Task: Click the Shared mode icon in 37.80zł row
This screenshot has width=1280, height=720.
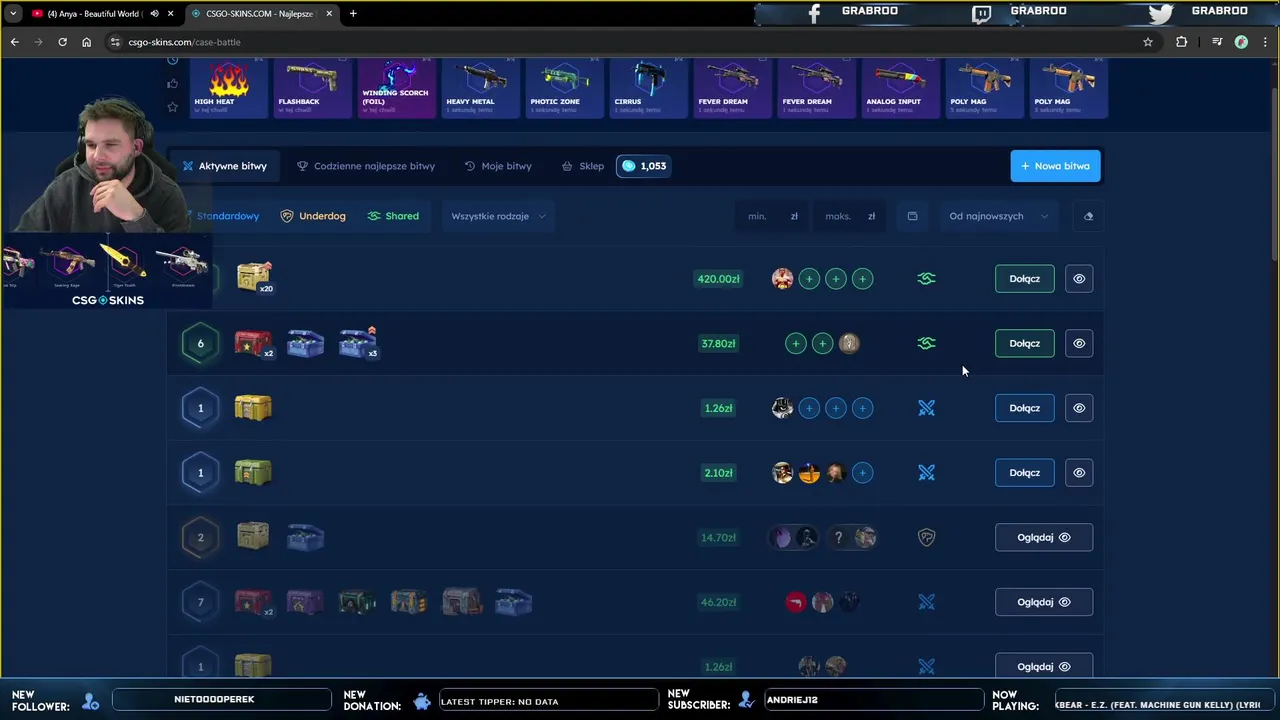Action: [926, 343]
